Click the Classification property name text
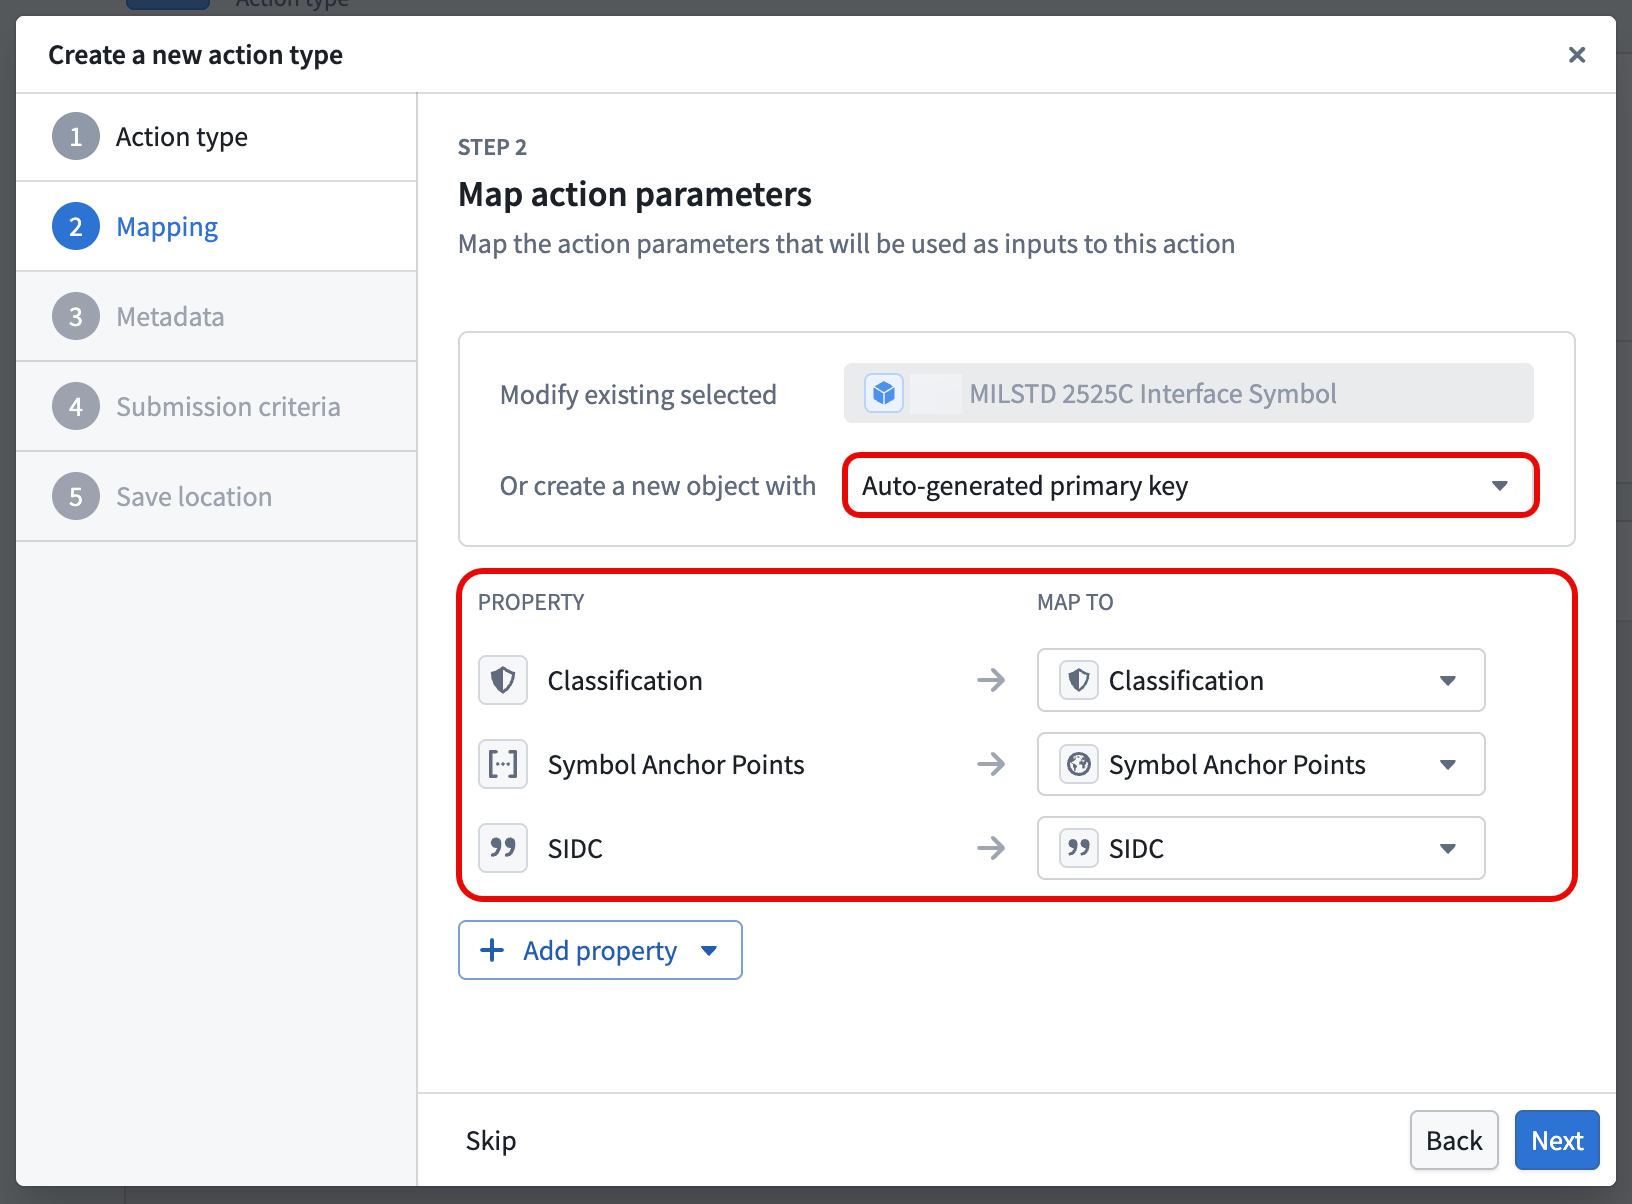Image resolution: width=1632 pixels, height=1204 pixels. pyautogui.click(x=625, y=681)
